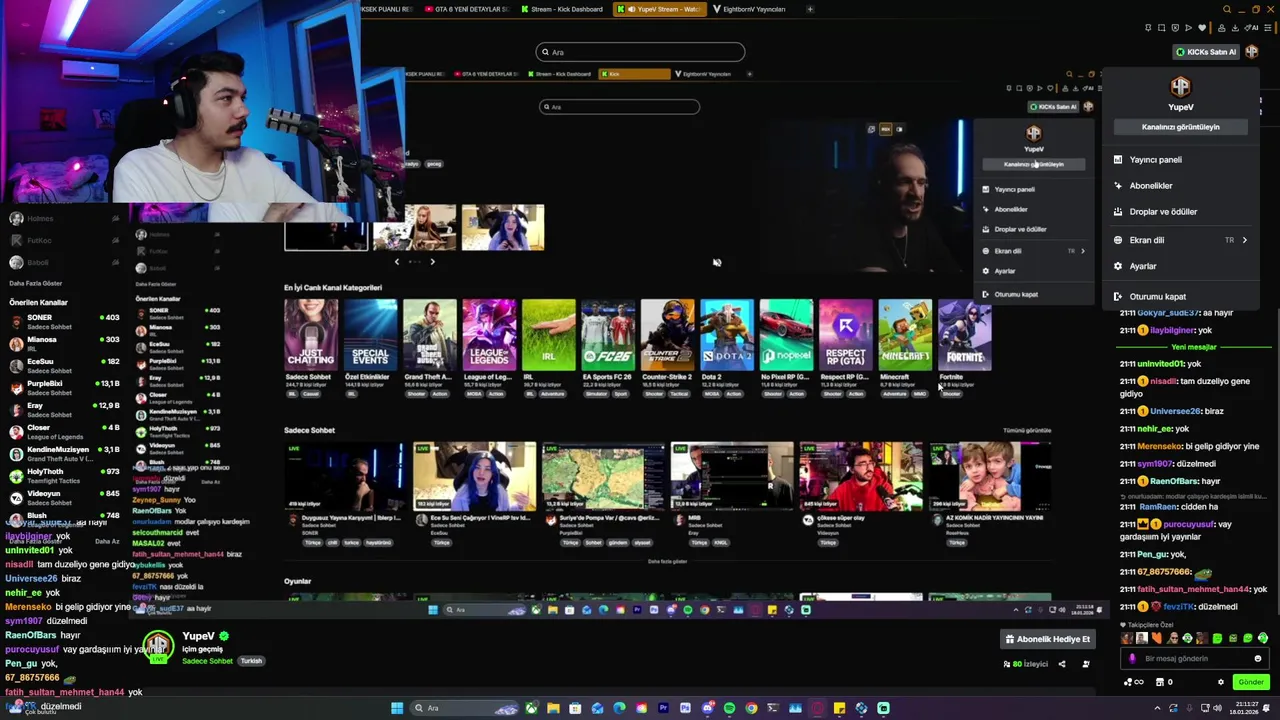Click Tümünü görüntüle next to Sadece Sohbet

(x=1027, y=431)
